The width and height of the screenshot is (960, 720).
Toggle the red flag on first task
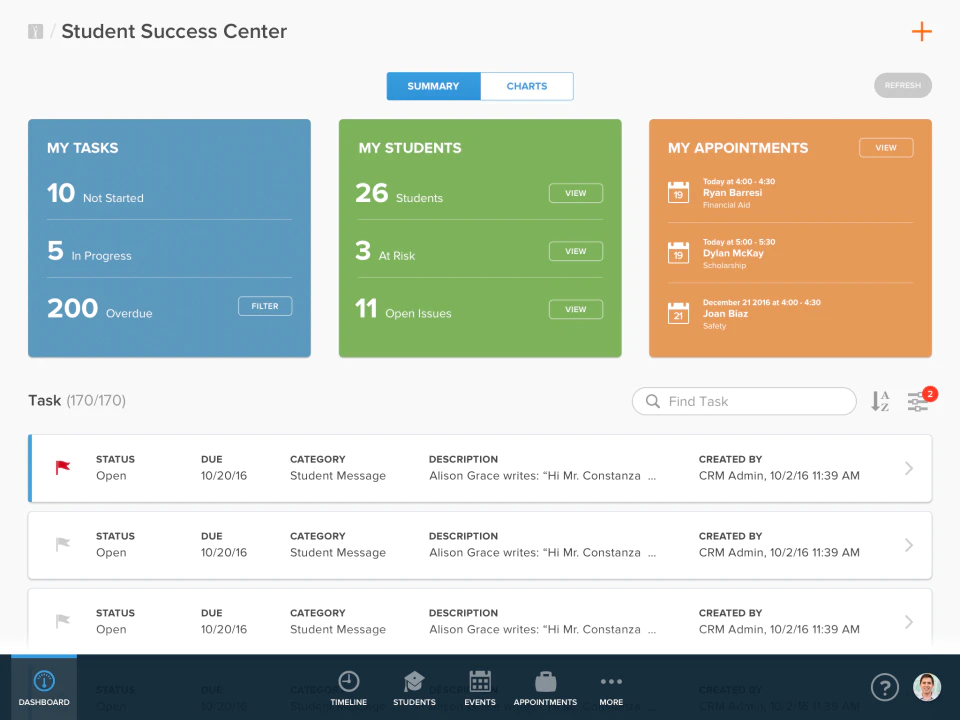click(x=63, y=468)
